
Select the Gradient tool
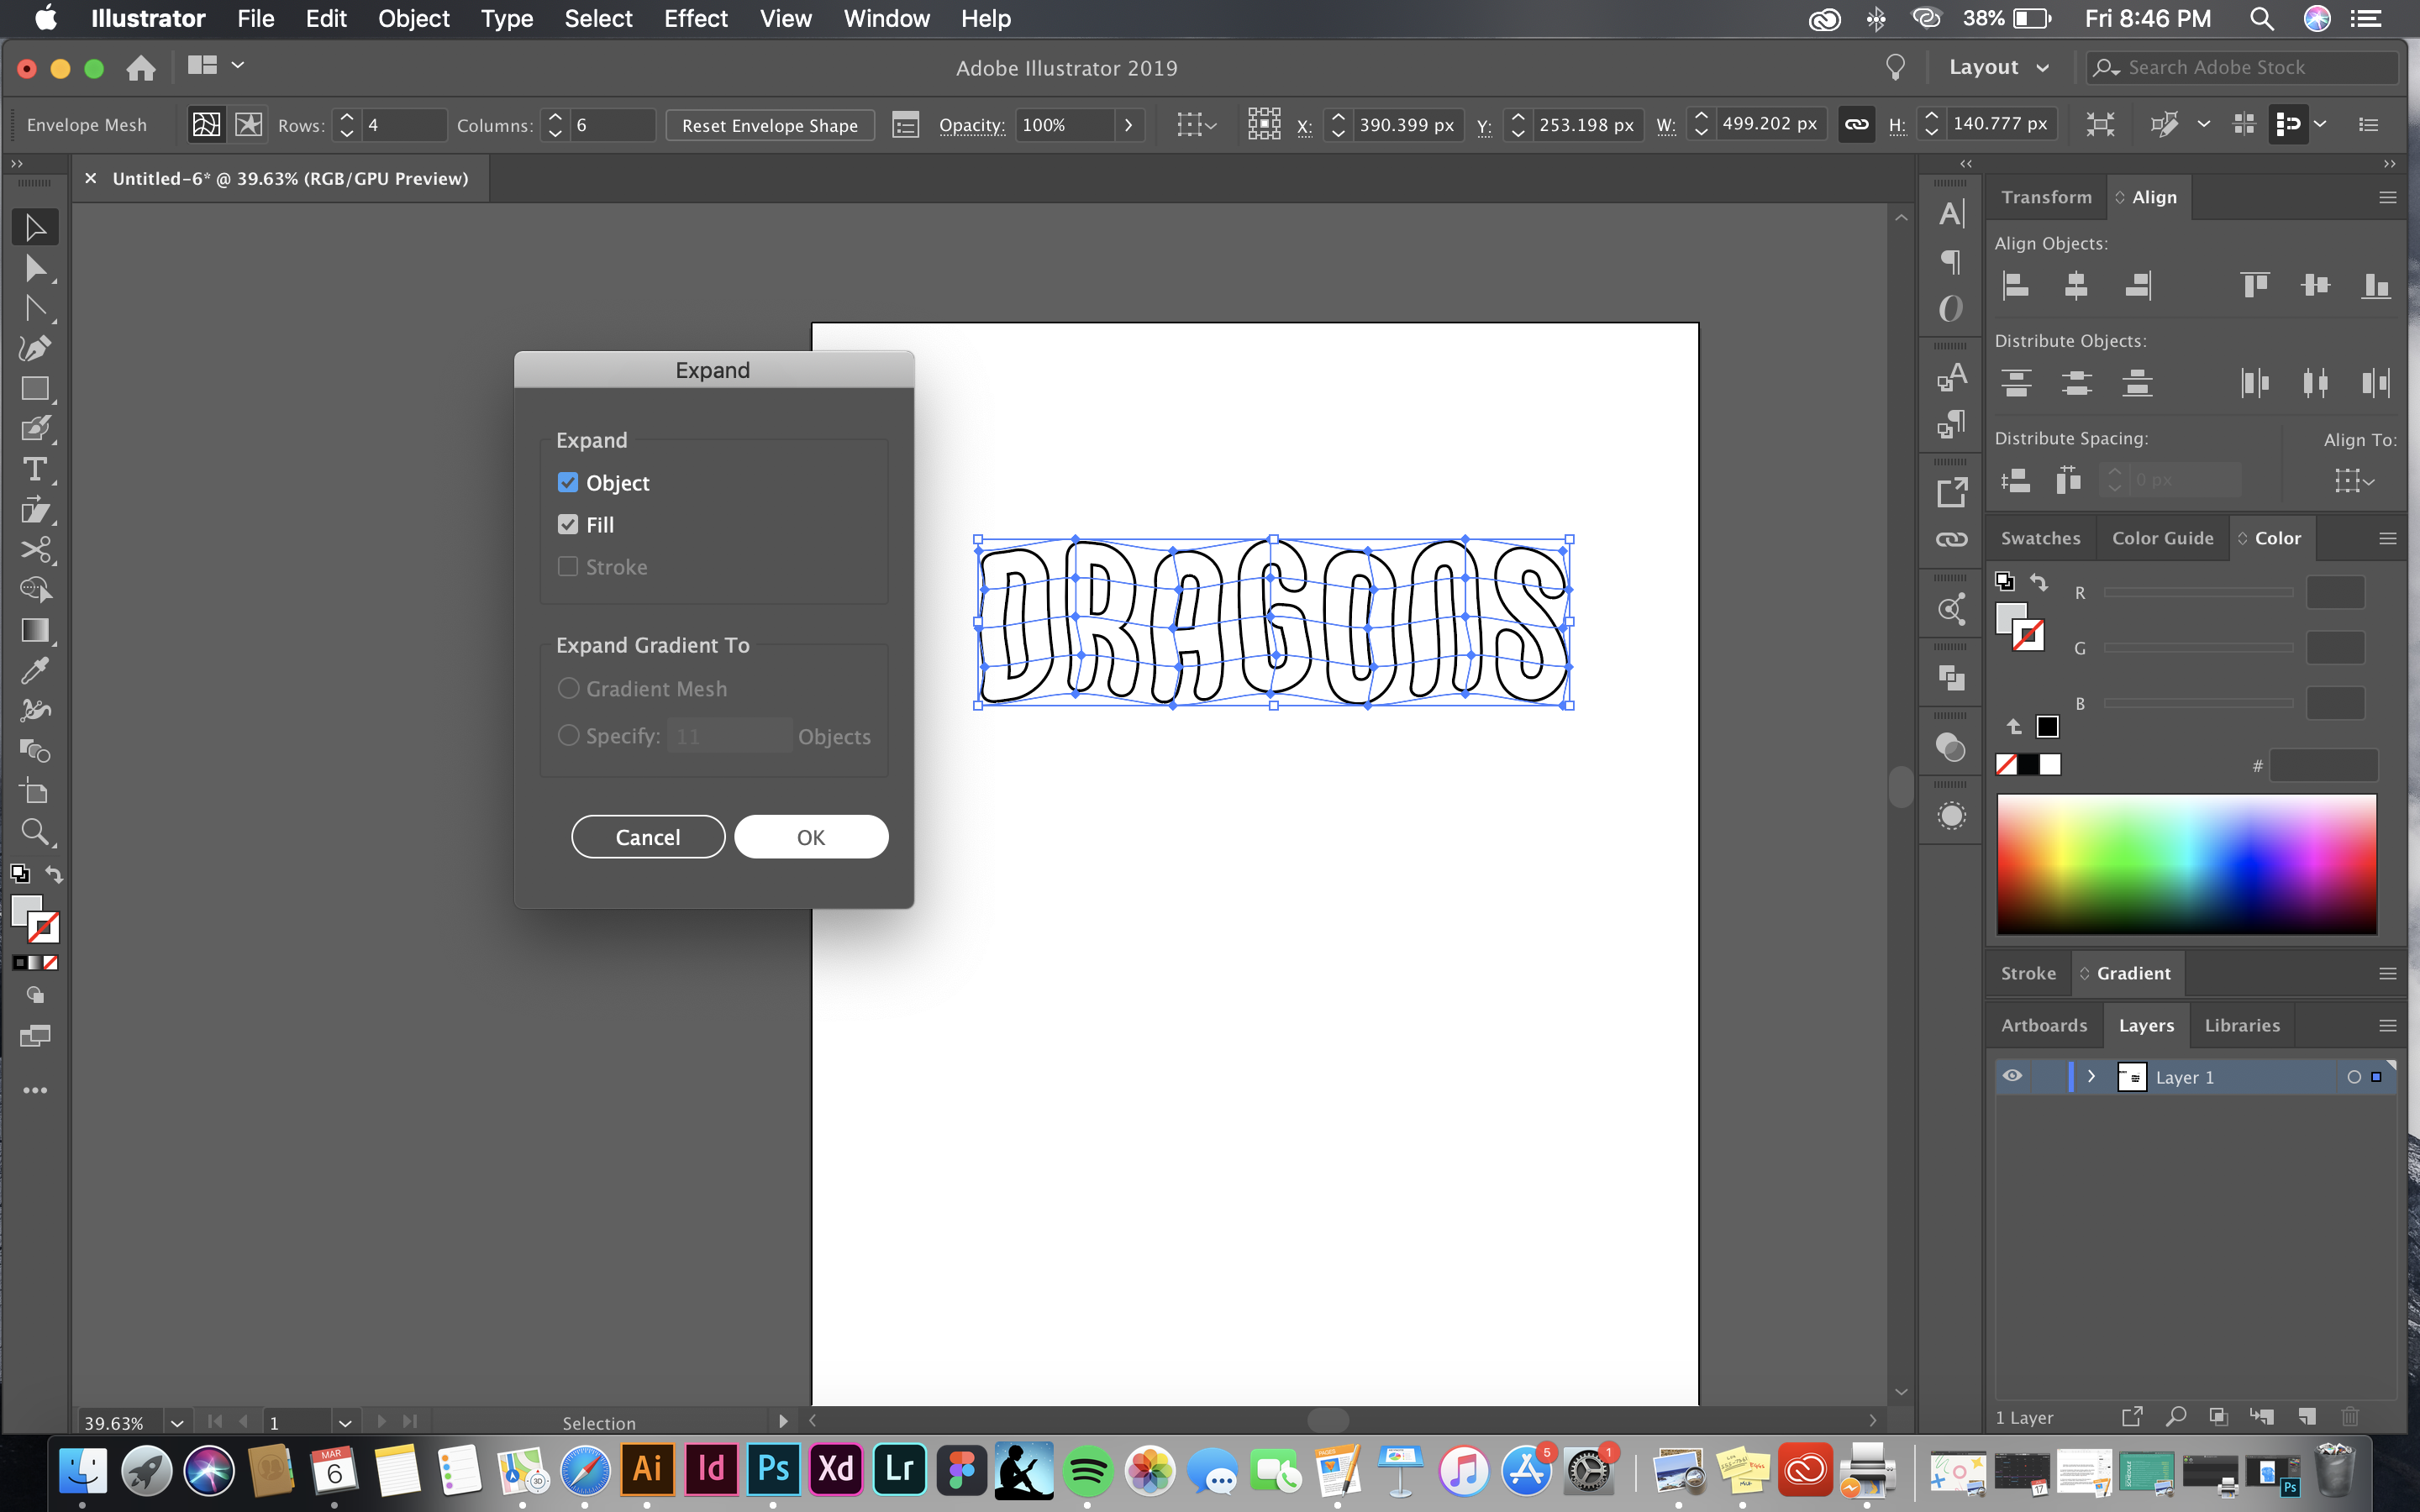click(33, 629)
